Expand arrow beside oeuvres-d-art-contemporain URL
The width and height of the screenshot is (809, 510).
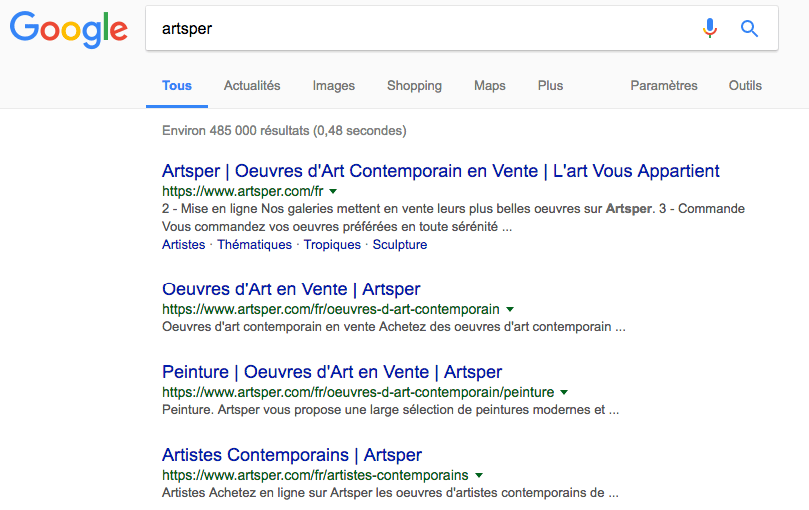click(510, 310)
